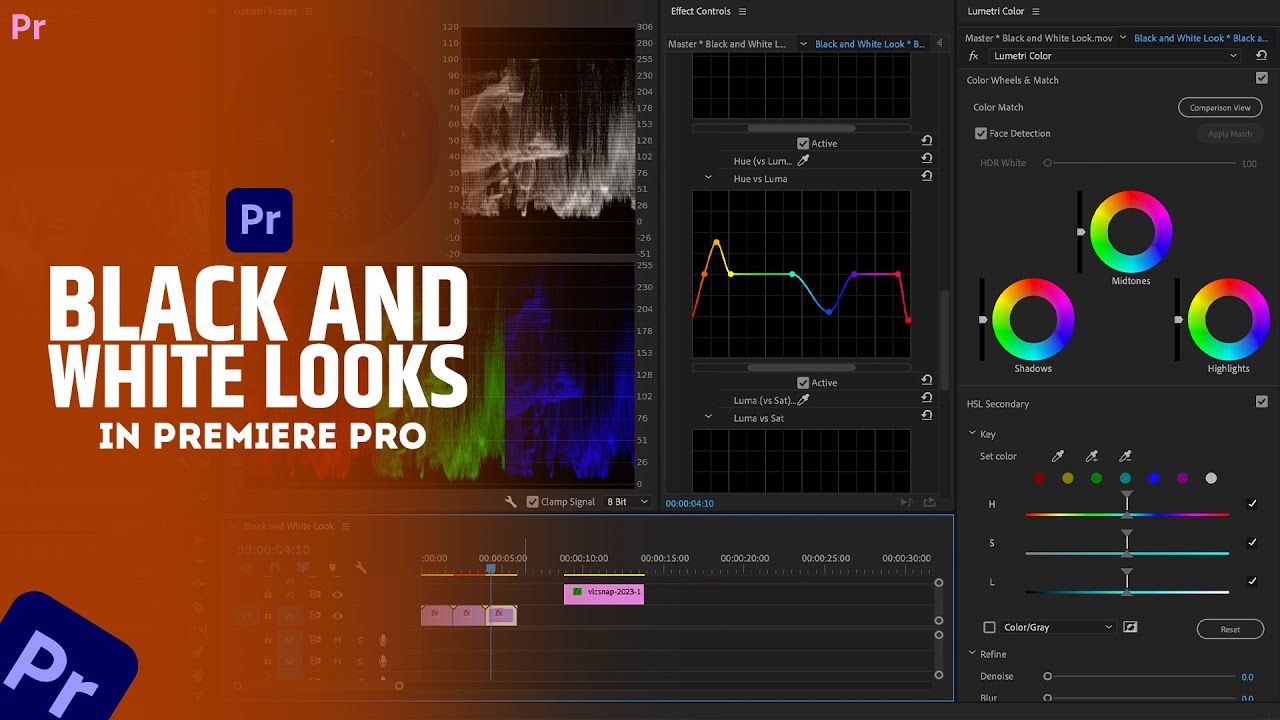1280x720 pixels.
Task: Toggle Active checkbox above Luma (vs Sat)
Action: click(x=802, y=382)
